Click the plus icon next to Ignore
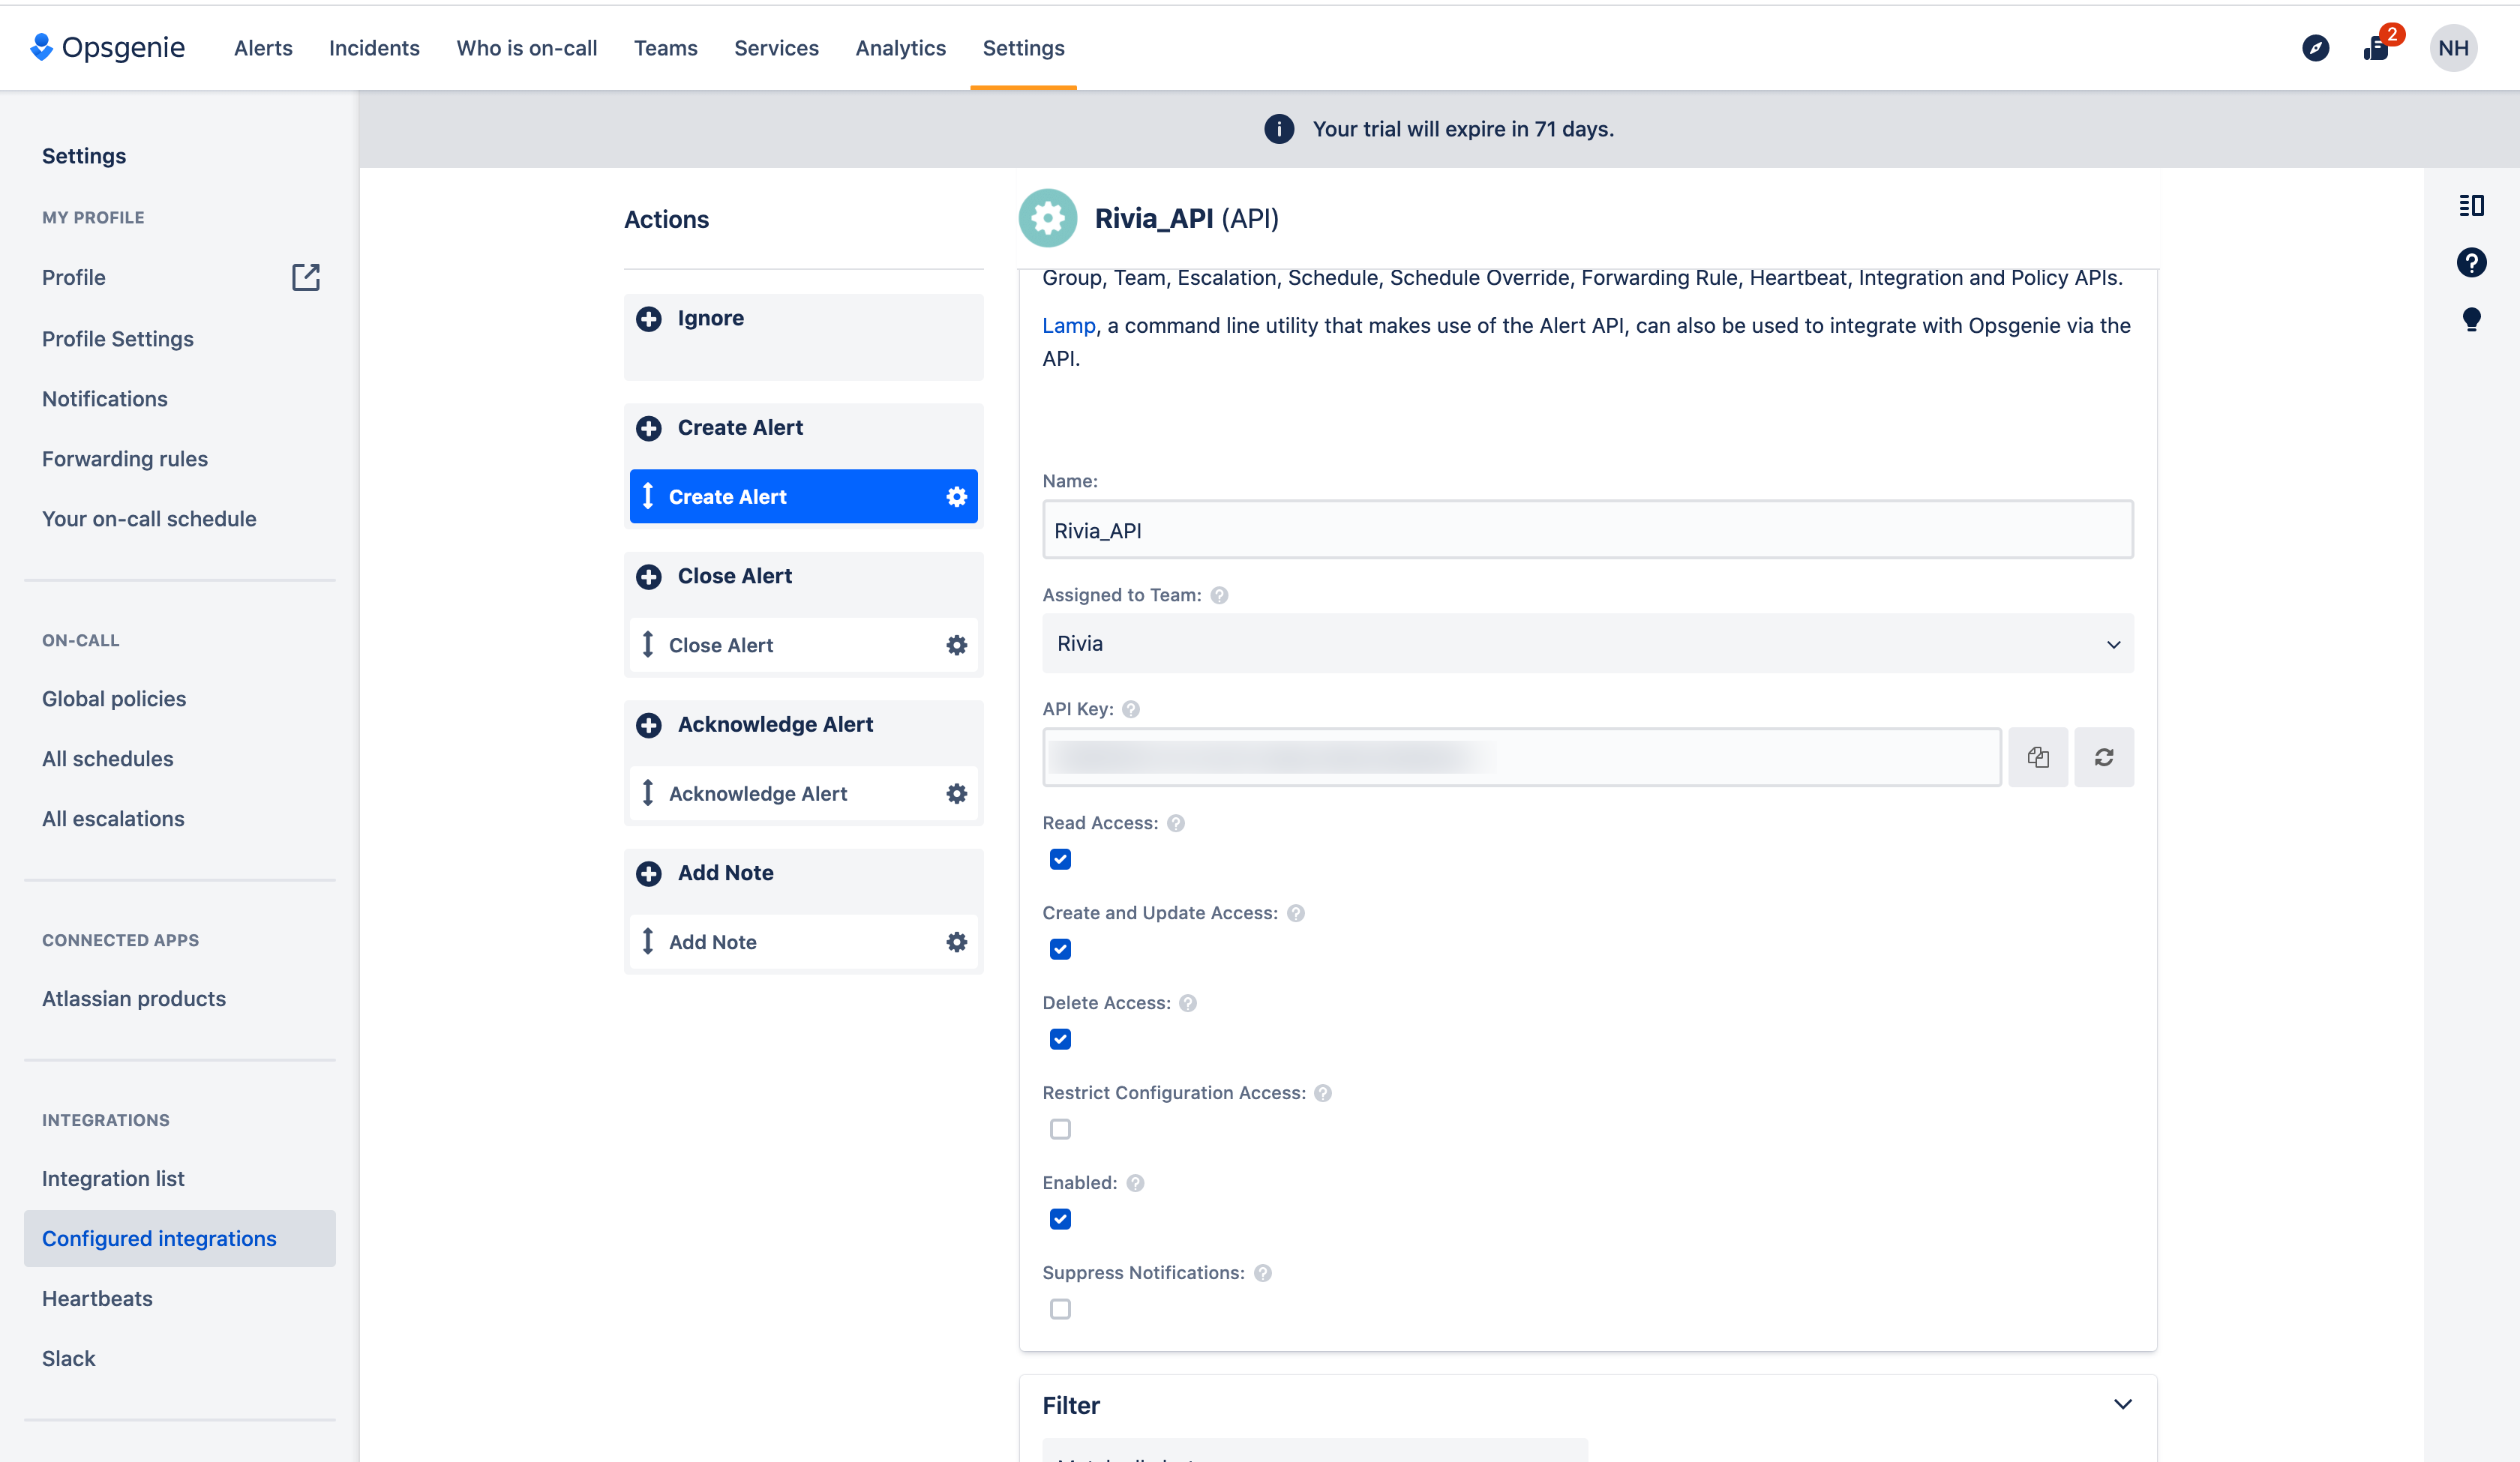2520x1462 pixels. (x=649, y=319)
